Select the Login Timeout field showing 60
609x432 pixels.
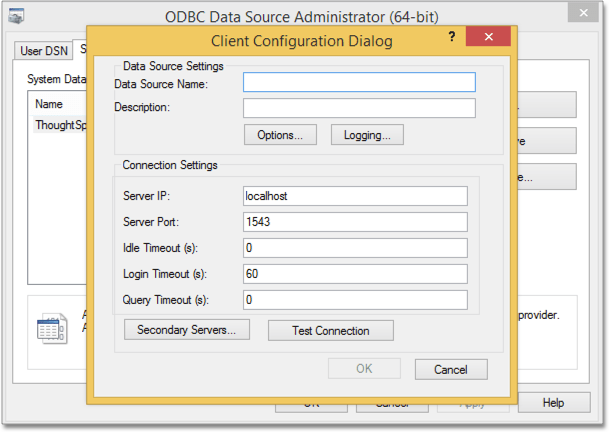(x=355, y=274)
